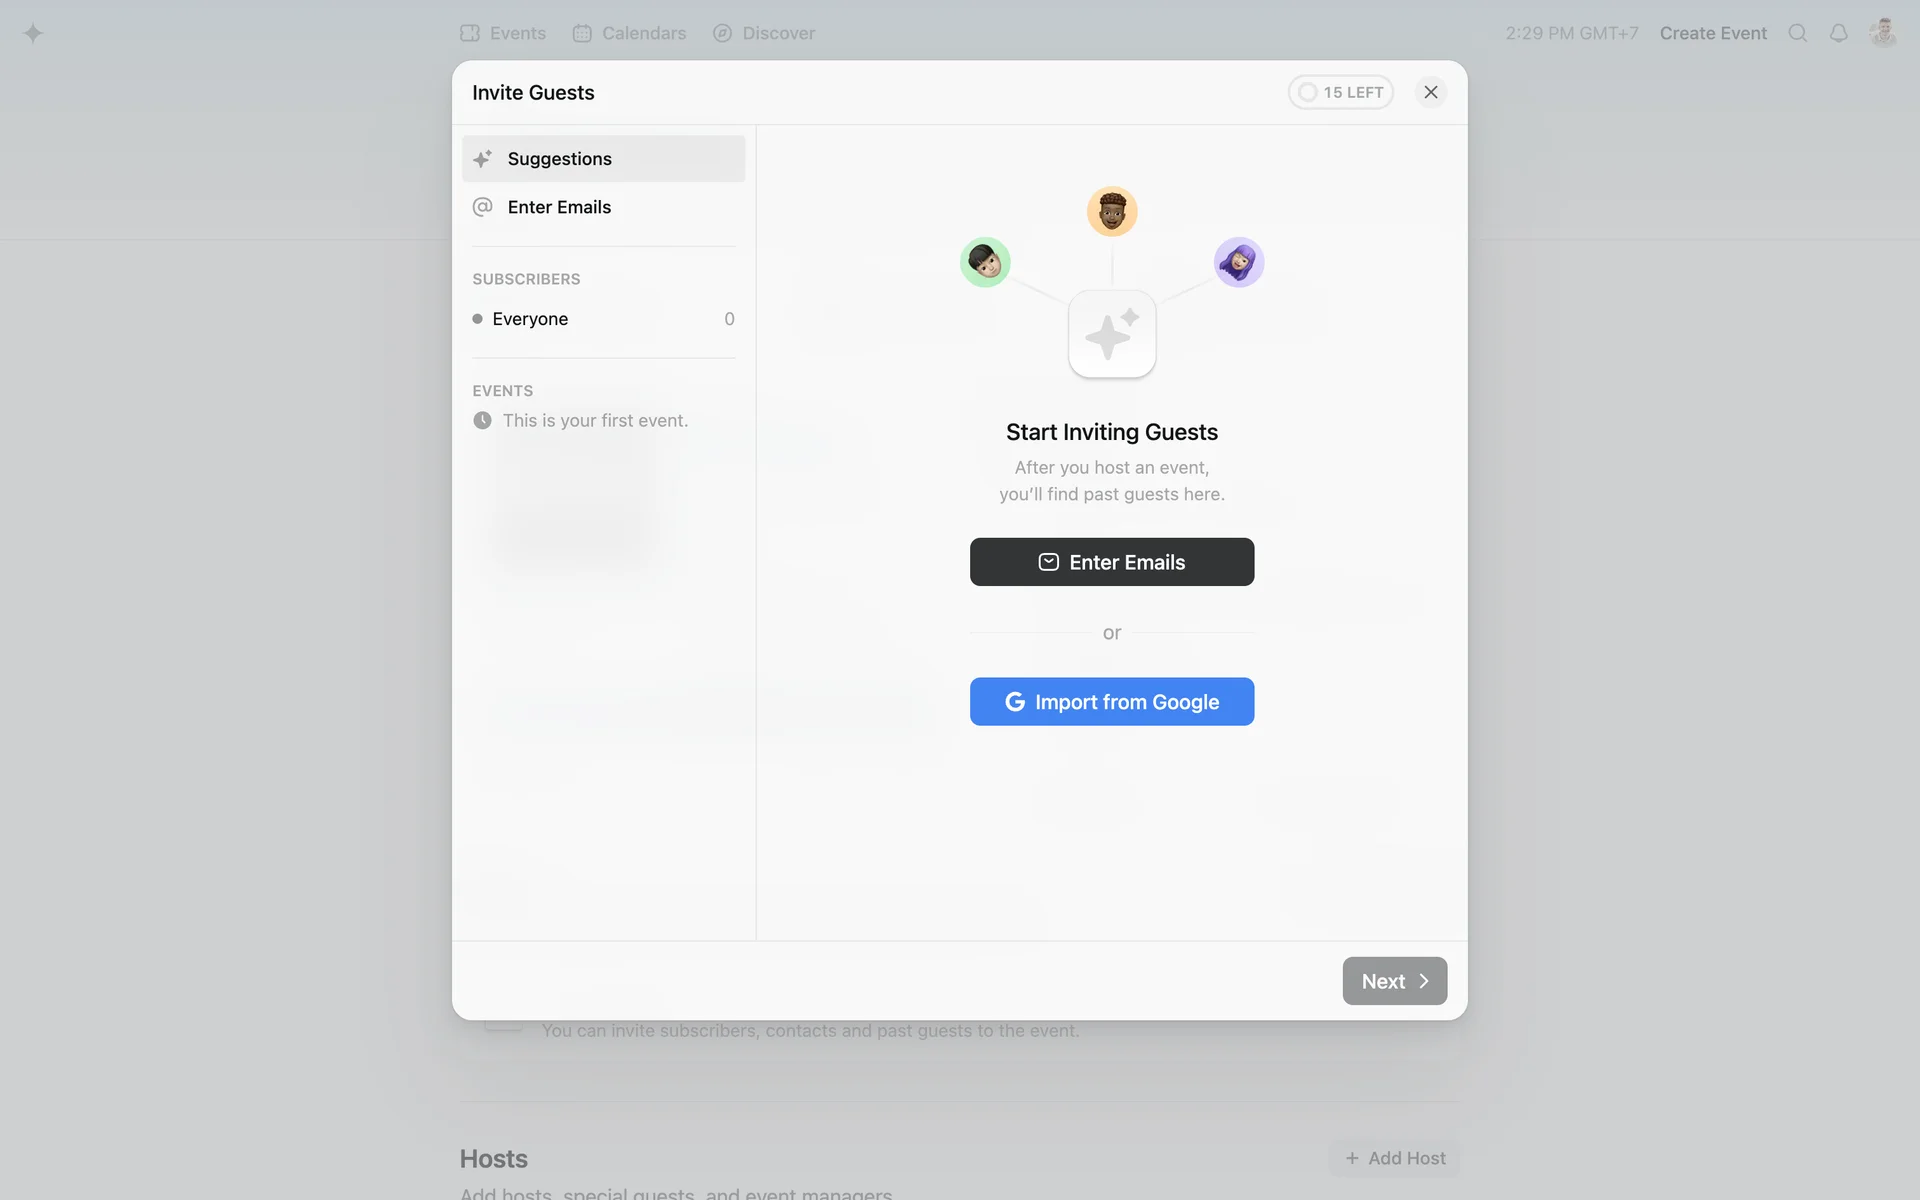The image size is (1920, 1200).
Task: Open the Calendars menu item
Action: [x=629, y=33]
